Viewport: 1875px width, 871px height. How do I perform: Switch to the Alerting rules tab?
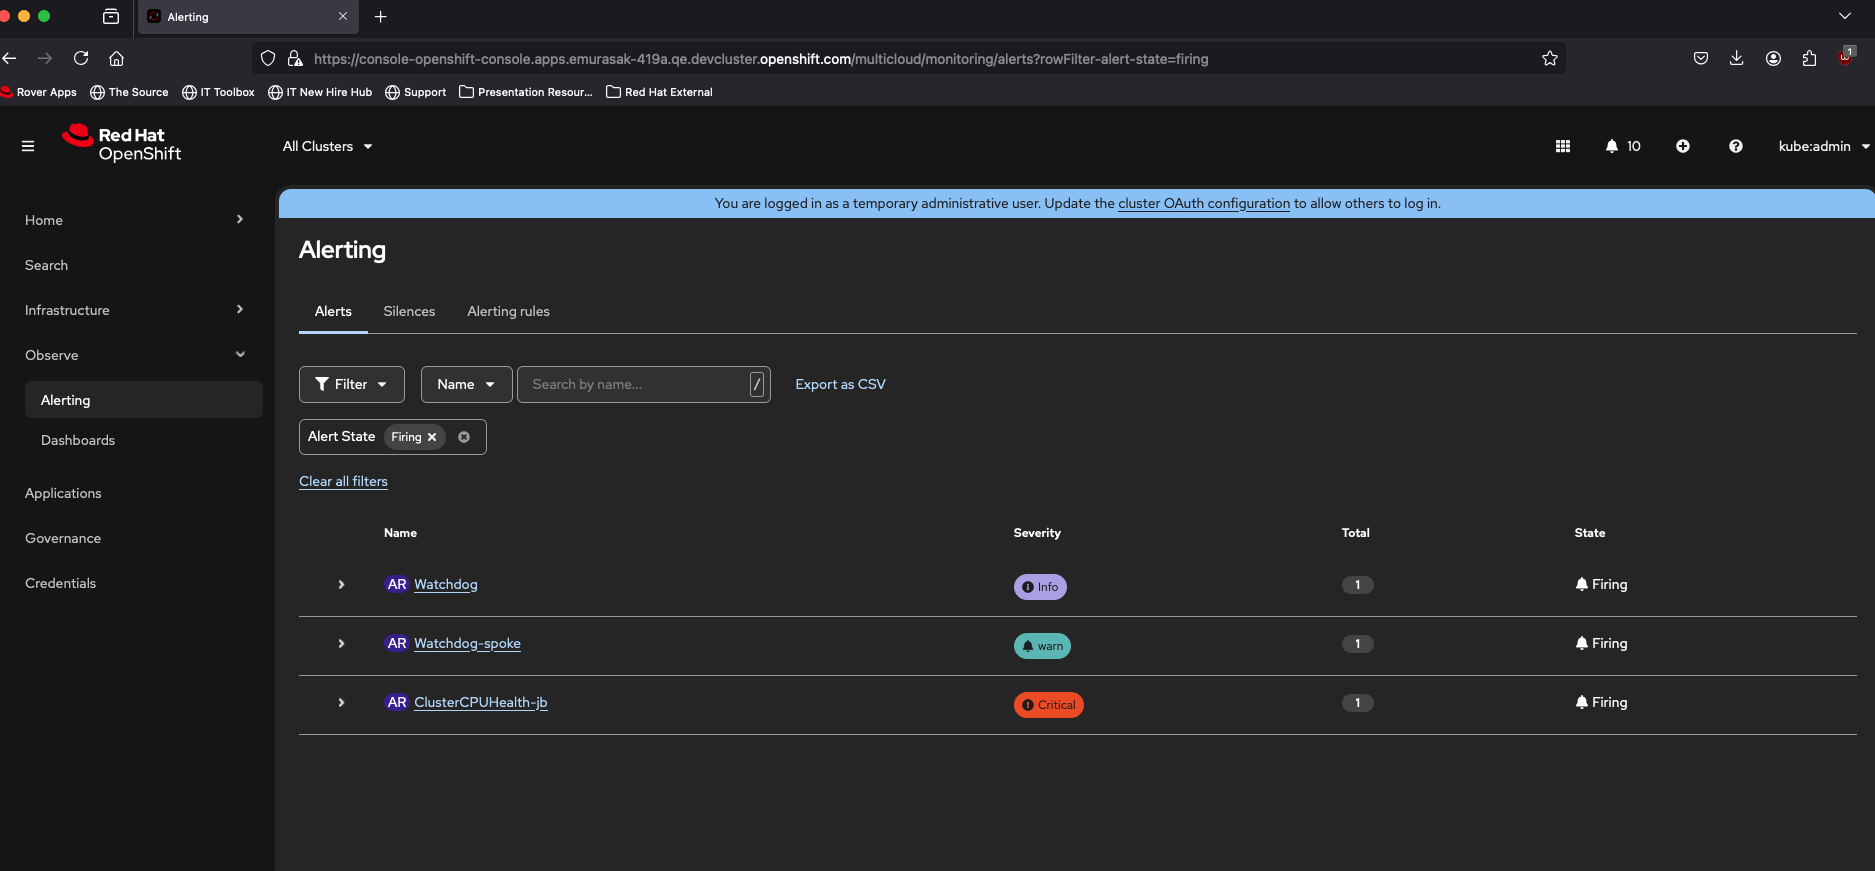coord(508,311)
